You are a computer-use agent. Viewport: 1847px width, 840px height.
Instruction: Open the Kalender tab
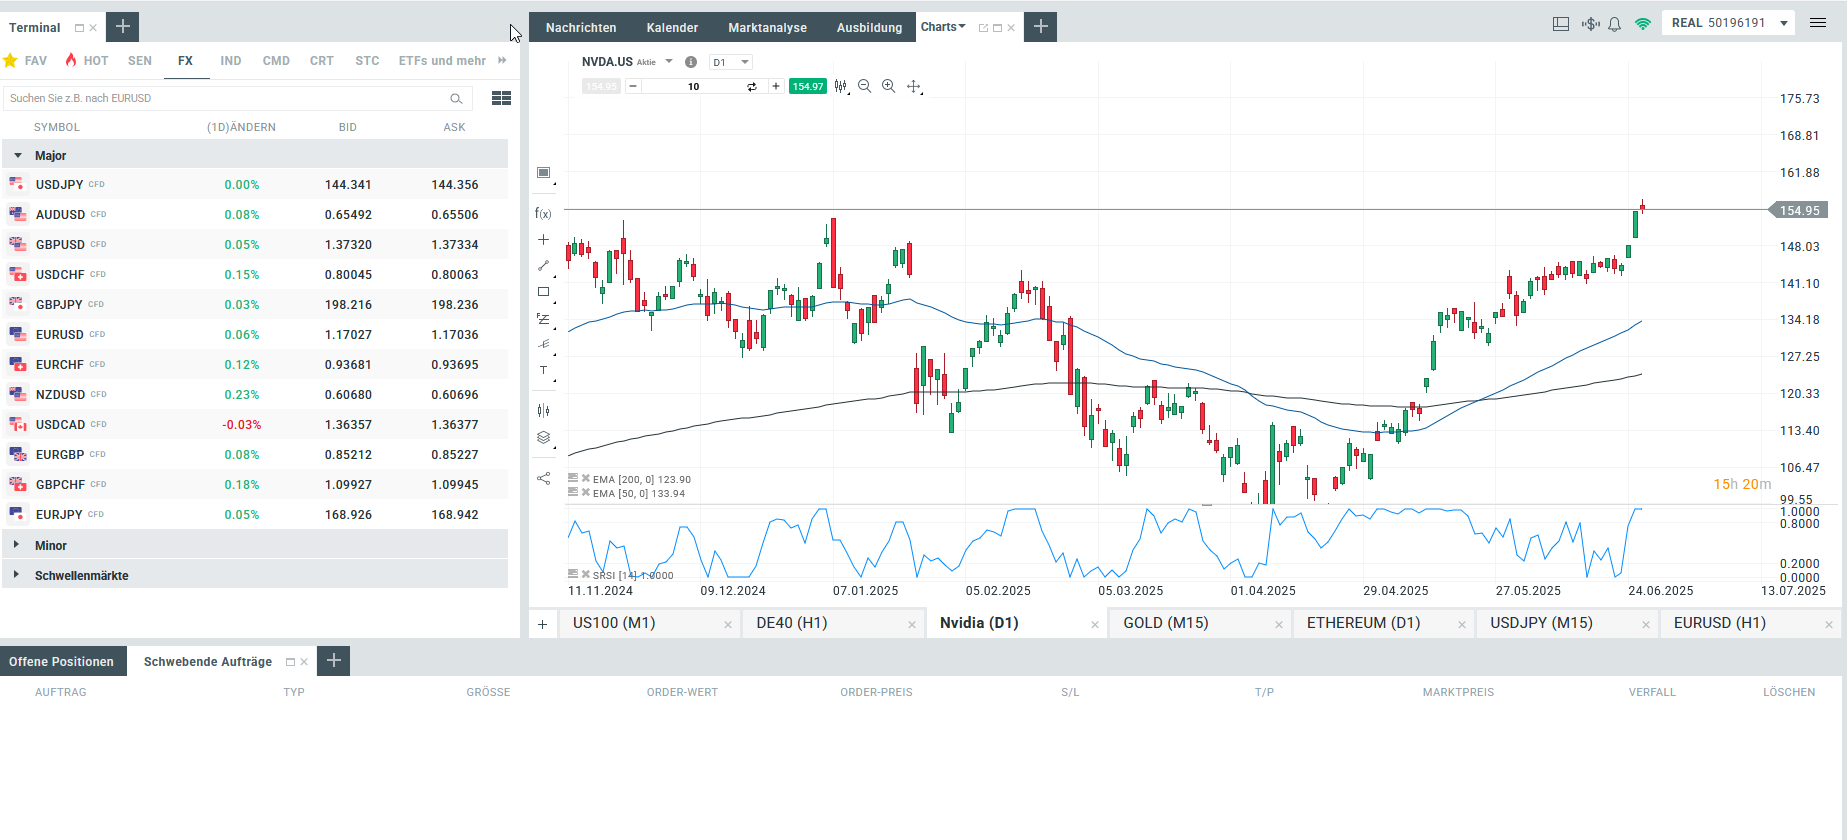click(672, 27)
